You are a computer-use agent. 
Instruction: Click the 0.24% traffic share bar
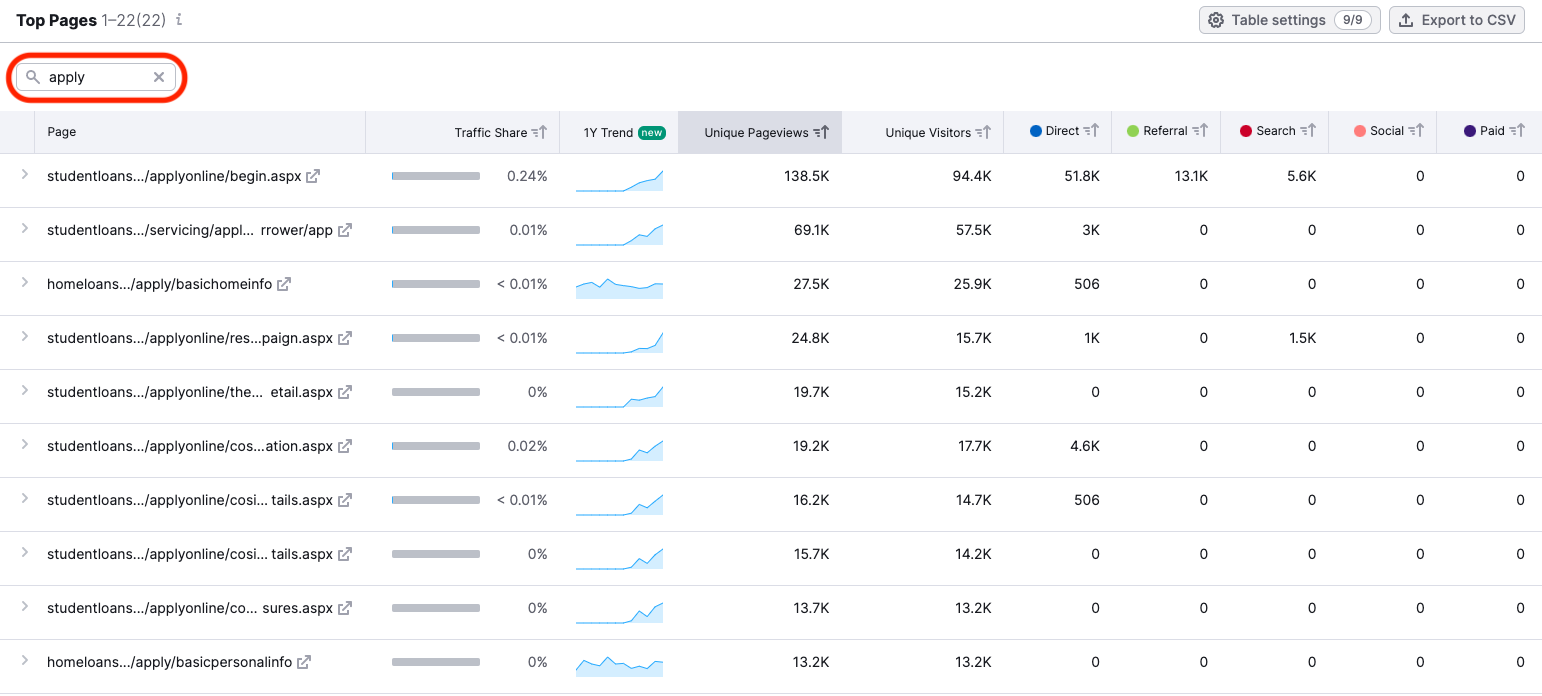point(436,176)
